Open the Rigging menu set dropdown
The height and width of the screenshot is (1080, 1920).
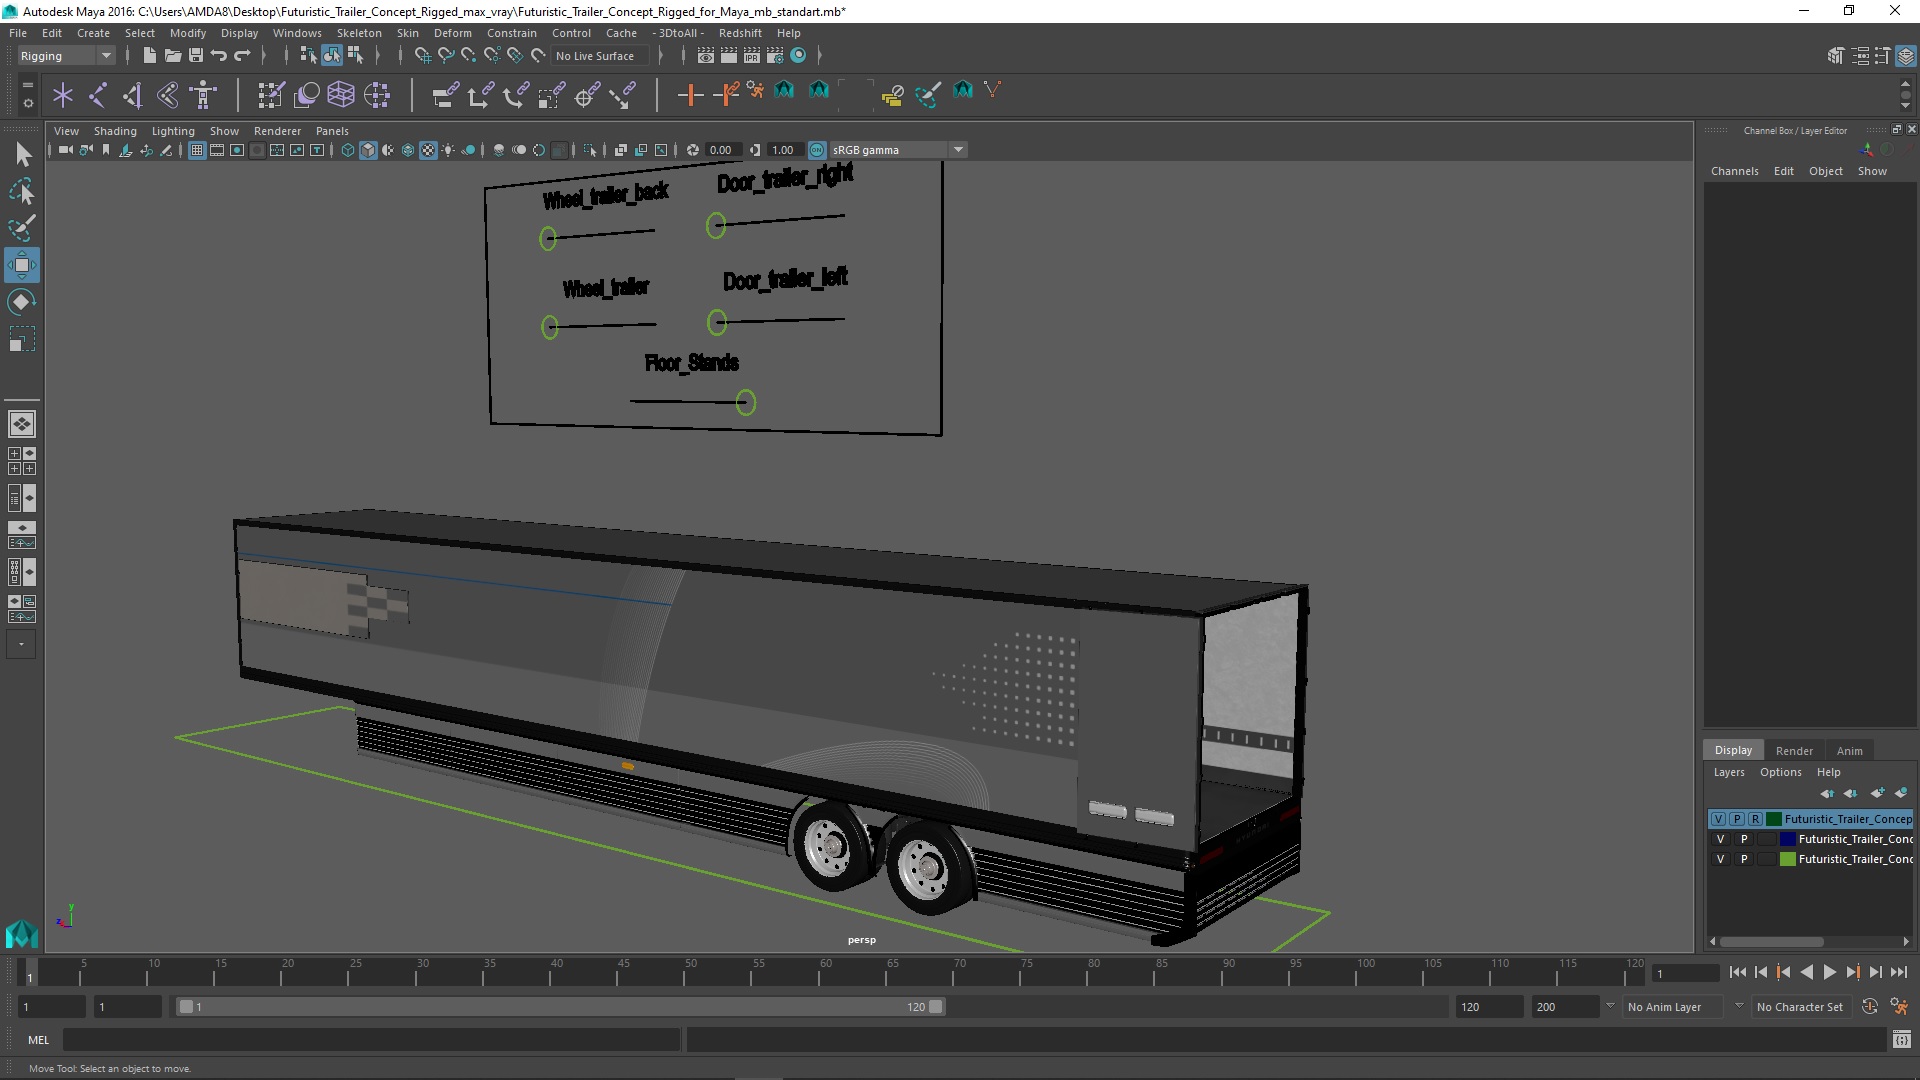[x=65, y=56]
